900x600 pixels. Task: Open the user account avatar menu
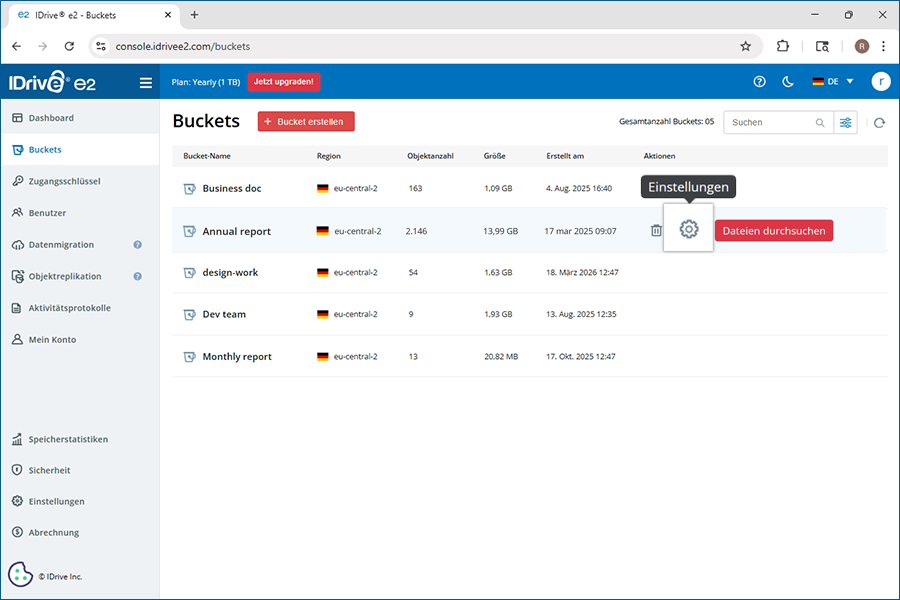pyautogui.click(x=880, y=82)
